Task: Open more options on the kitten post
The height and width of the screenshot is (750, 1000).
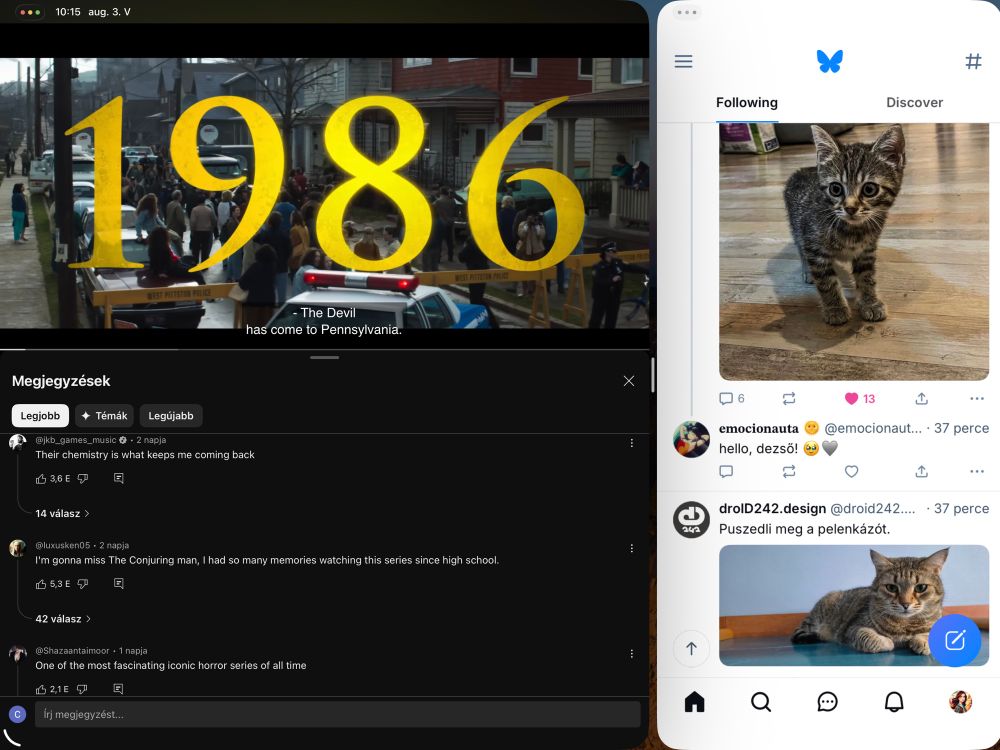Action: 976,399
